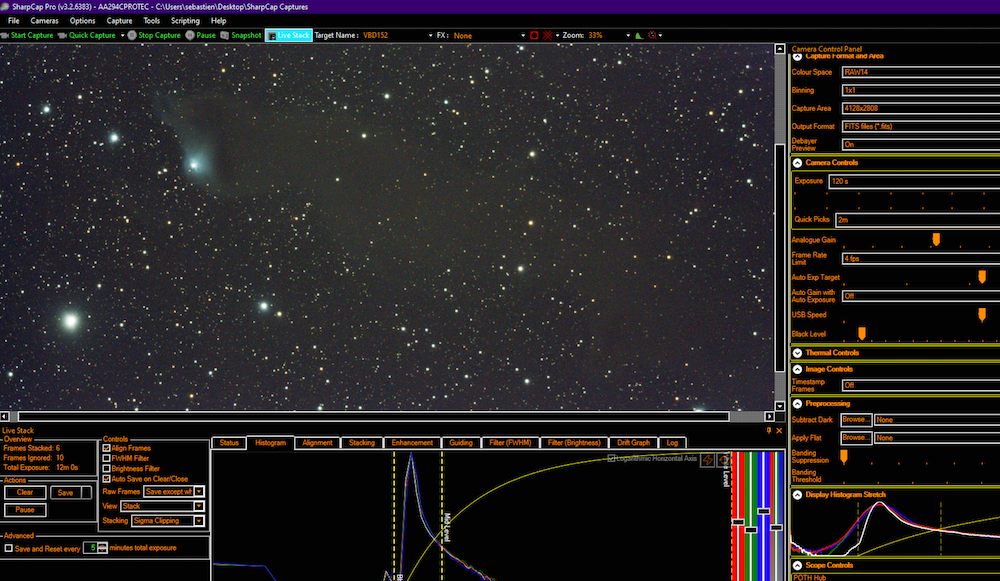The width and height of the screenshot is (1000, 581).
Task: Click the red reticule overlay icon
Action: tap(548, 35)
